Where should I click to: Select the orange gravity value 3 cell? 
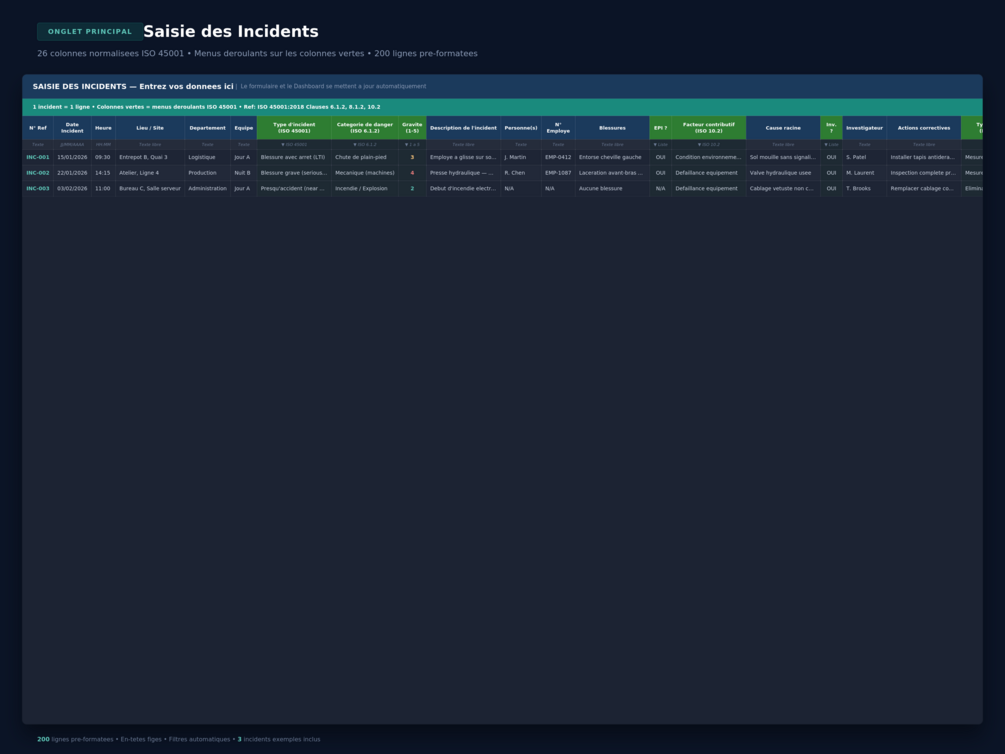[412, 157]
